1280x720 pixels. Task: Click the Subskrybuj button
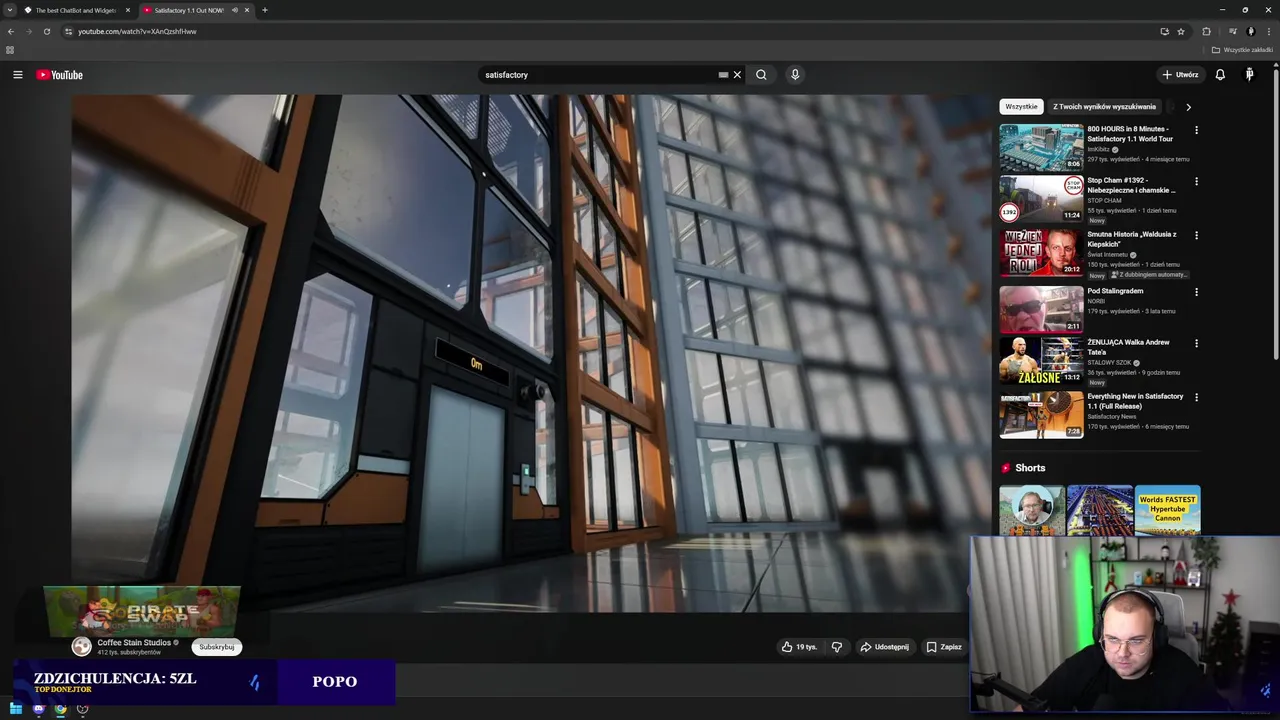pos(217,647)
